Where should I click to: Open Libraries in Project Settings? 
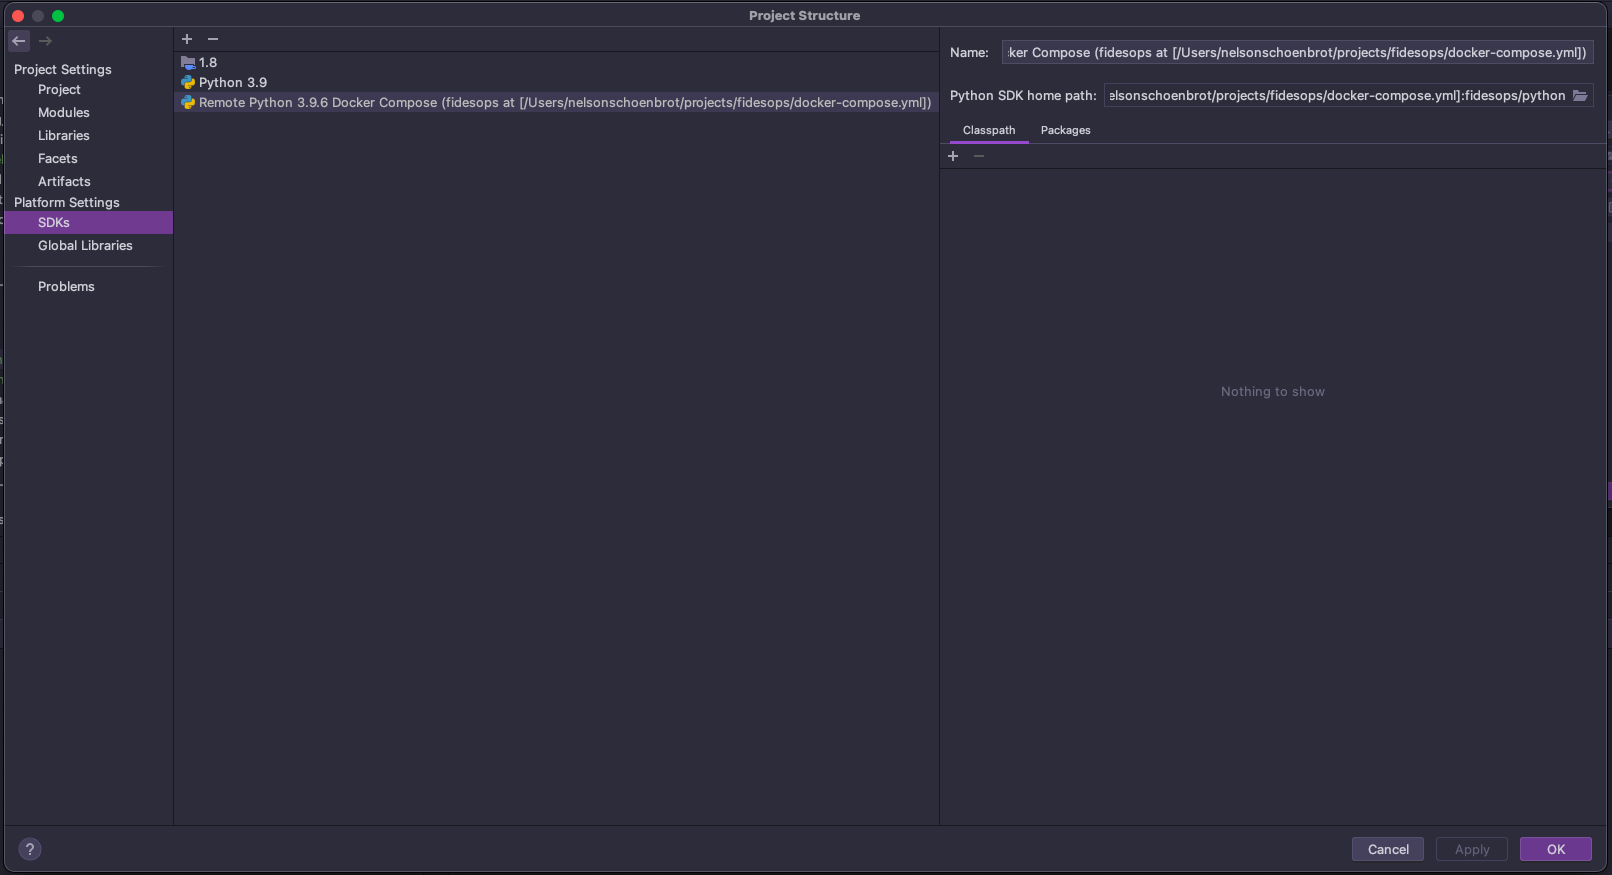click(64, 136)
